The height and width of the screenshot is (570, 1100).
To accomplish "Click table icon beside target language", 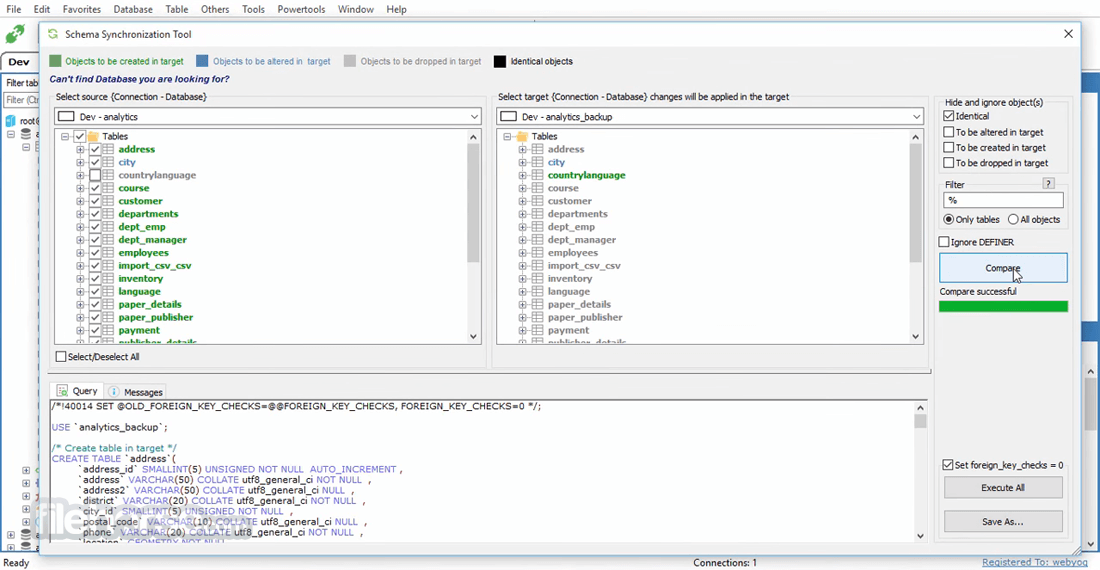I will [x=537, y=292].
